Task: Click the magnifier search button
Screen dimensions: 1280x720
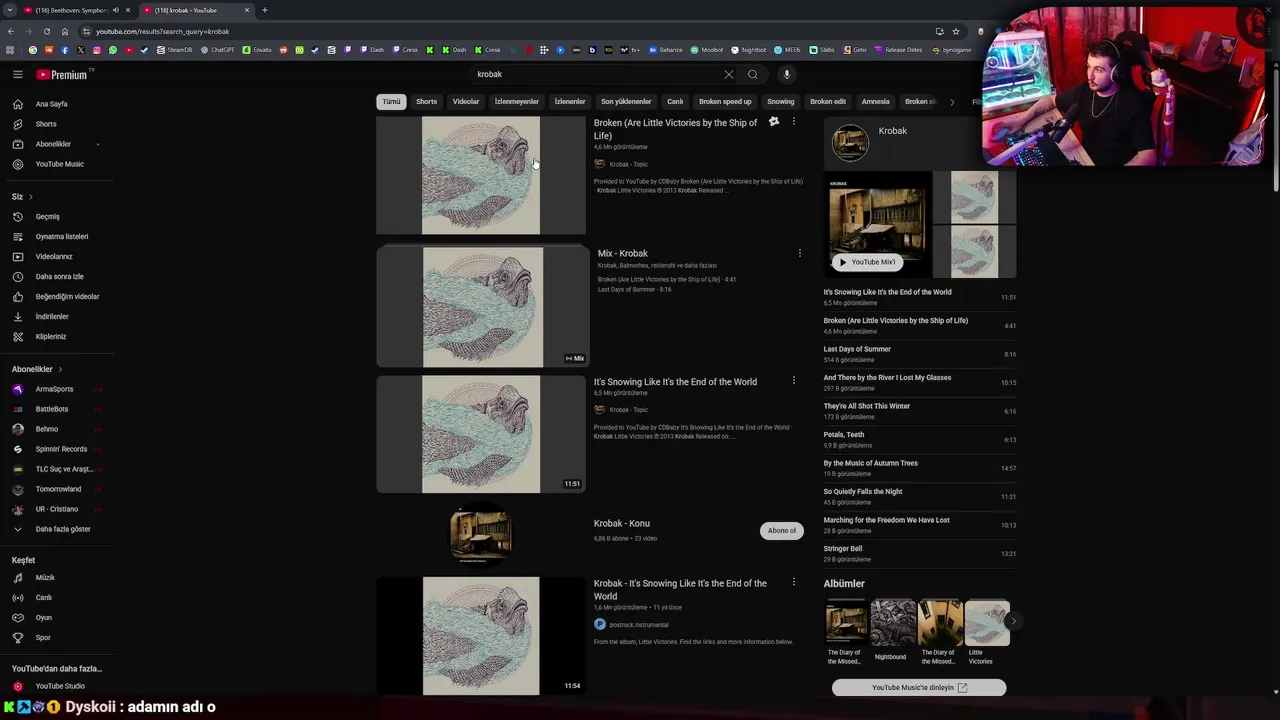Action: click(x=753, y=74)
